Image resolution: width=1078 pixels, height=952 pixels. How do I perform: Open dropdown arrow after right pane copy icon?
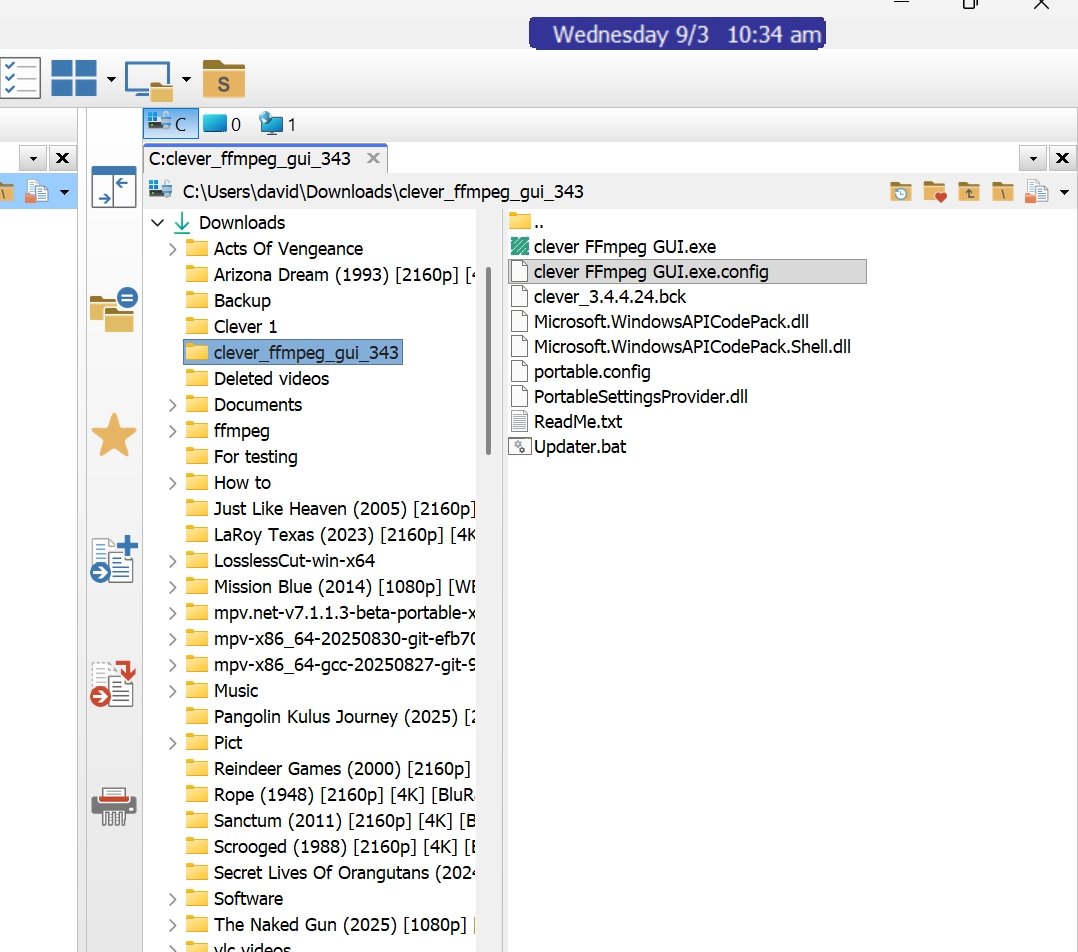coord(1064,192)
